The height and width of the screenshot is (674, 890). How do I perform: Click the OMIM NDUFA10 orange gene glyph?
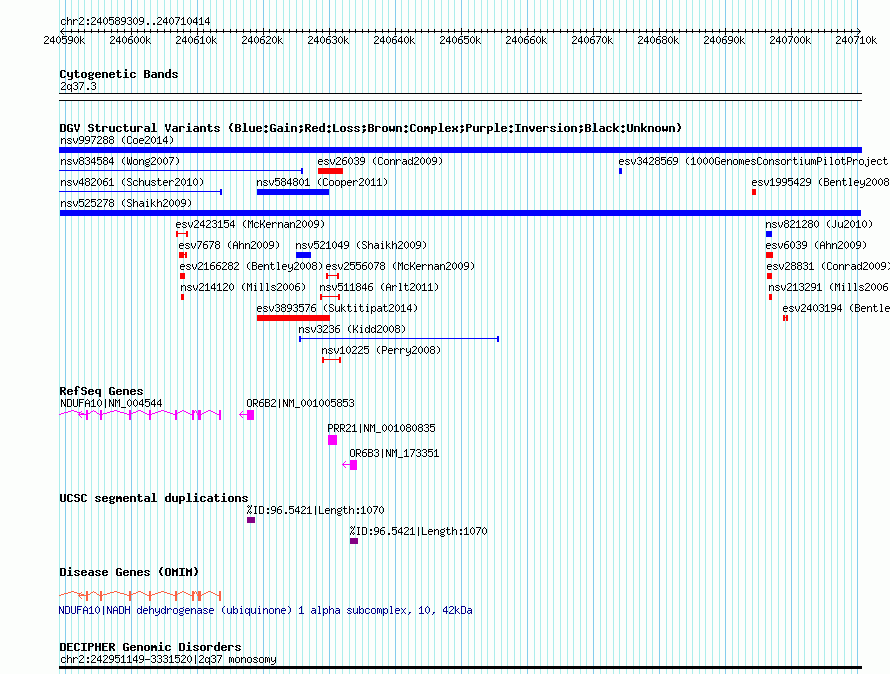tap(140, 596)
